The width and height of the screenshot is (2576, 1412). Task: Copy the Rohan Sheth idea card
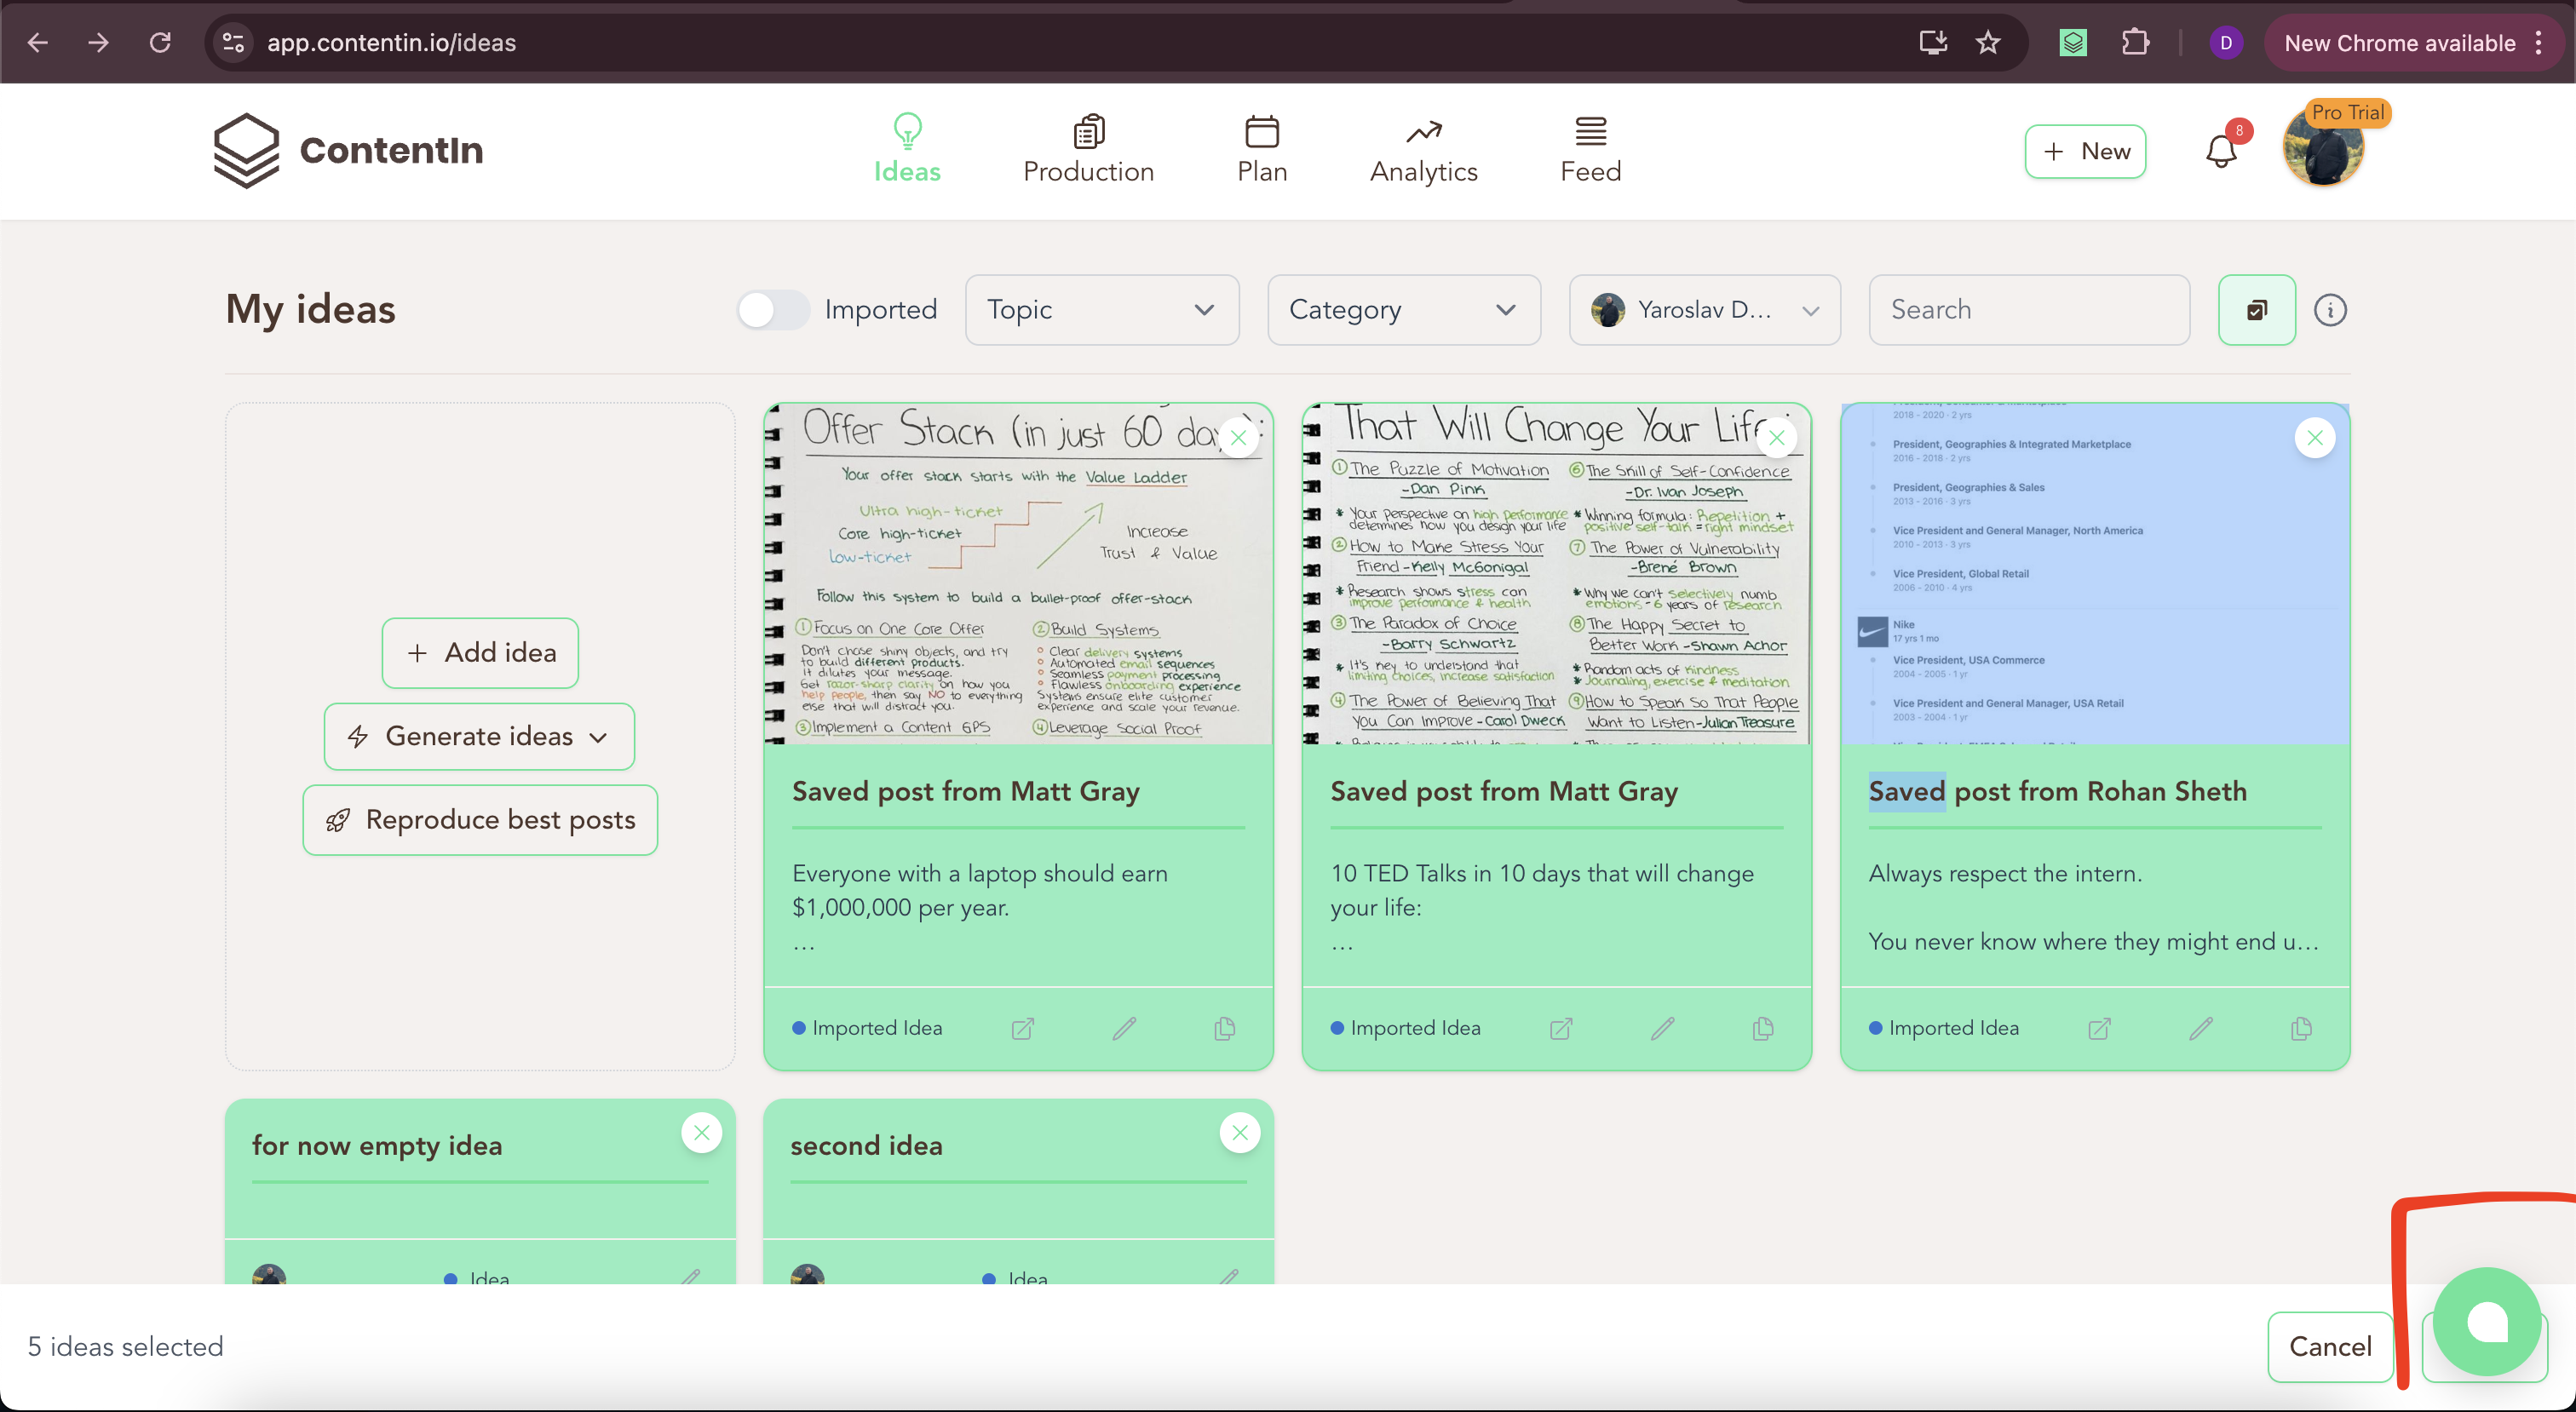2301,1028
